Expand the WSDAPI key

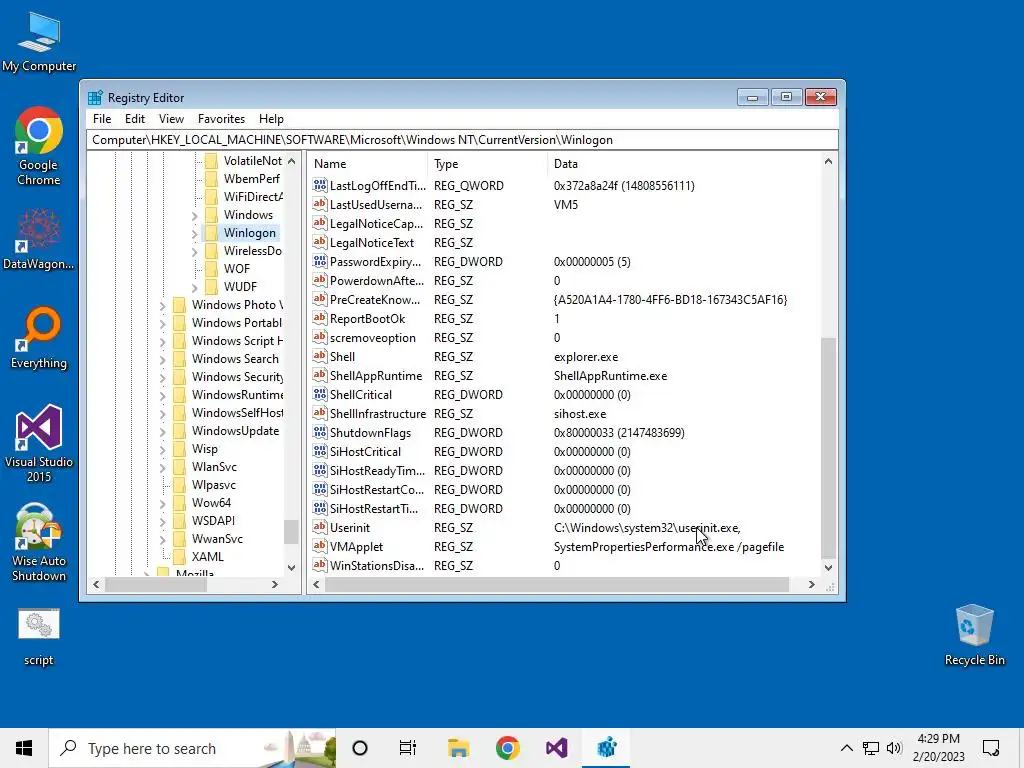(163, 521)
